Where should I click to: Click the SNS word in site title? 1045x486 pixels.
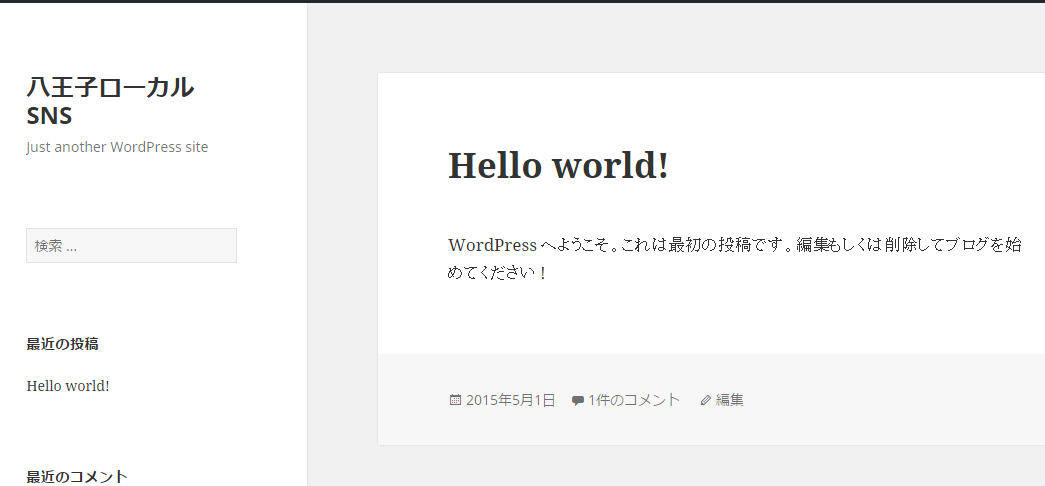pyautogui.click(x=49, y=116)
